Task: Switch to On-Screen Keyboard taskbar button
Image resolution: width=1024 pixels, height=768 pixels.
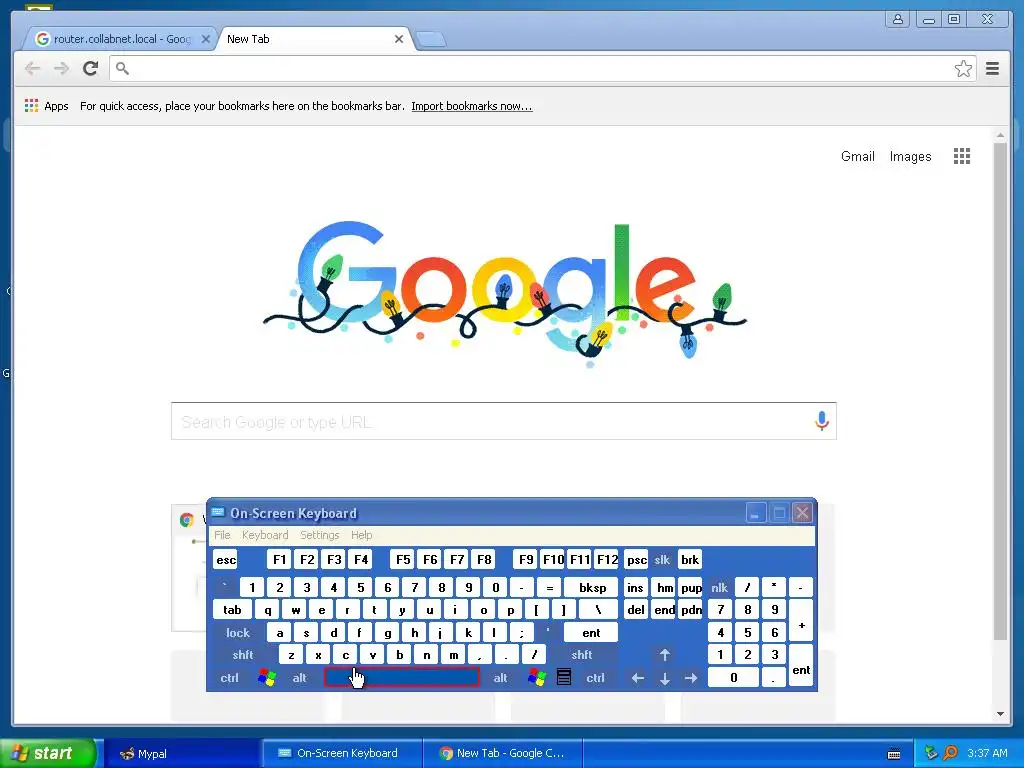Action: pos(341,754)
